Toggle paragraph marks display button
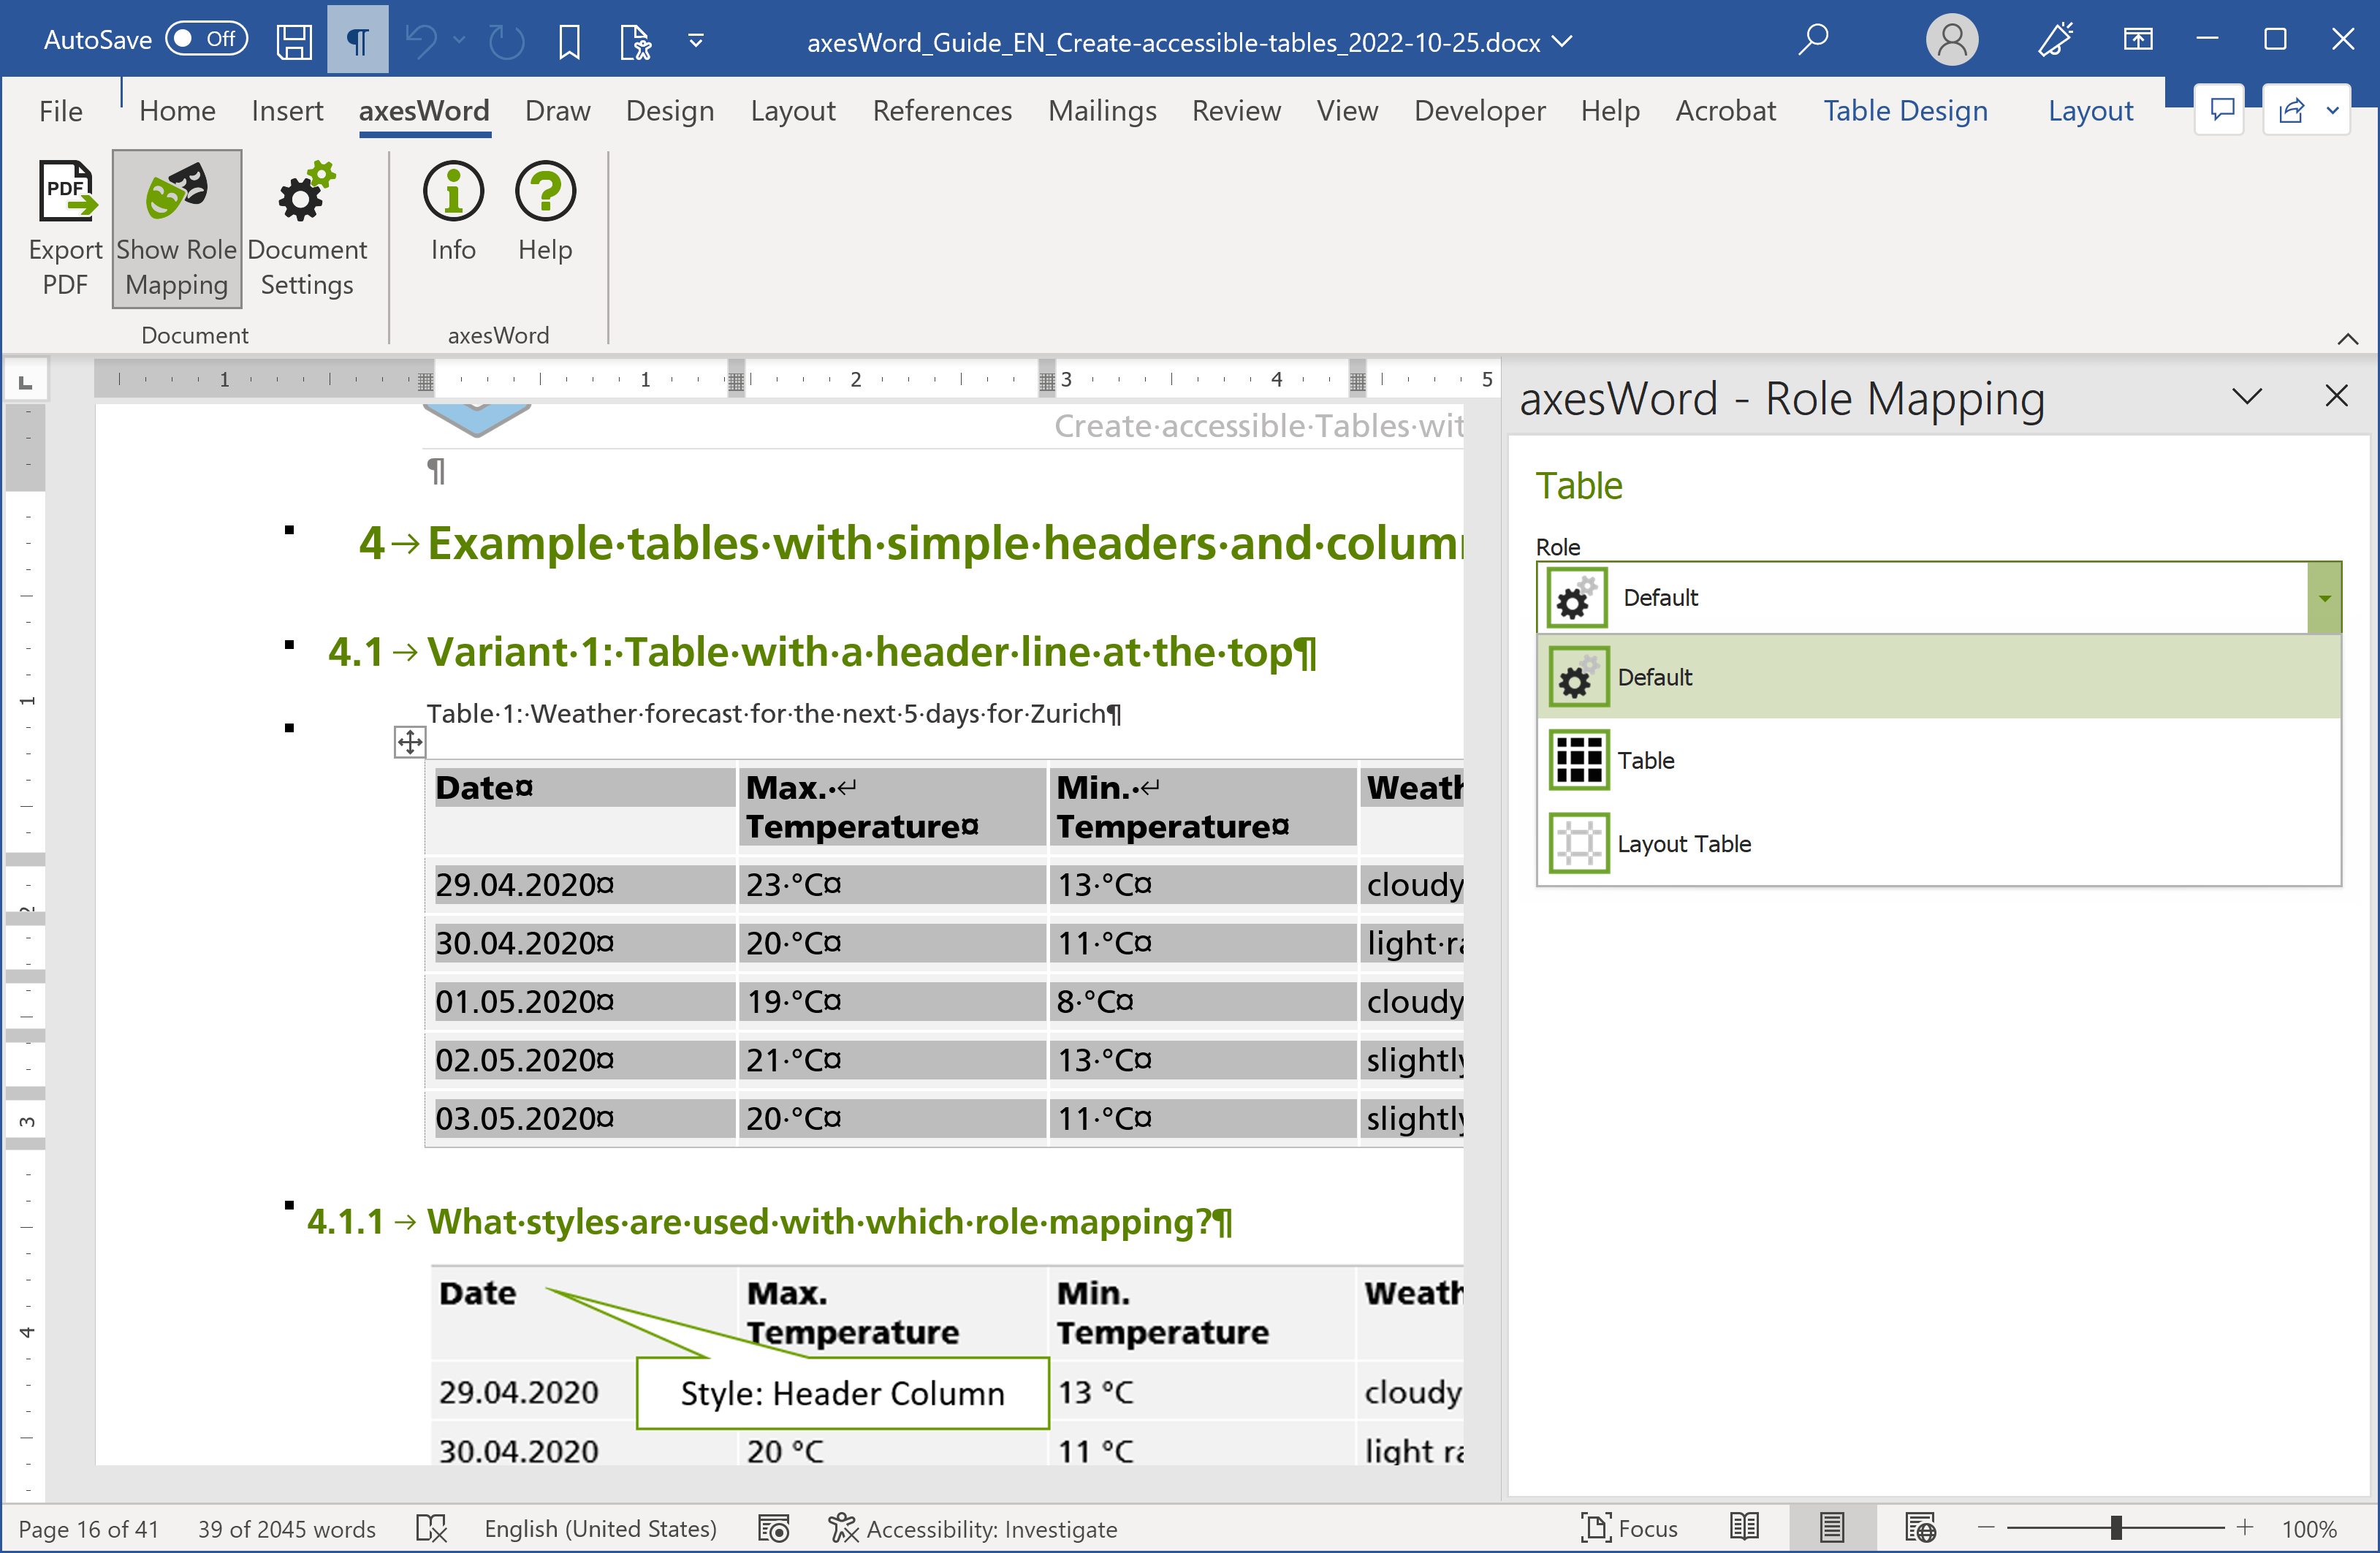The height and width of the screenshot is (1553, 2380). (x=357, y=41)
